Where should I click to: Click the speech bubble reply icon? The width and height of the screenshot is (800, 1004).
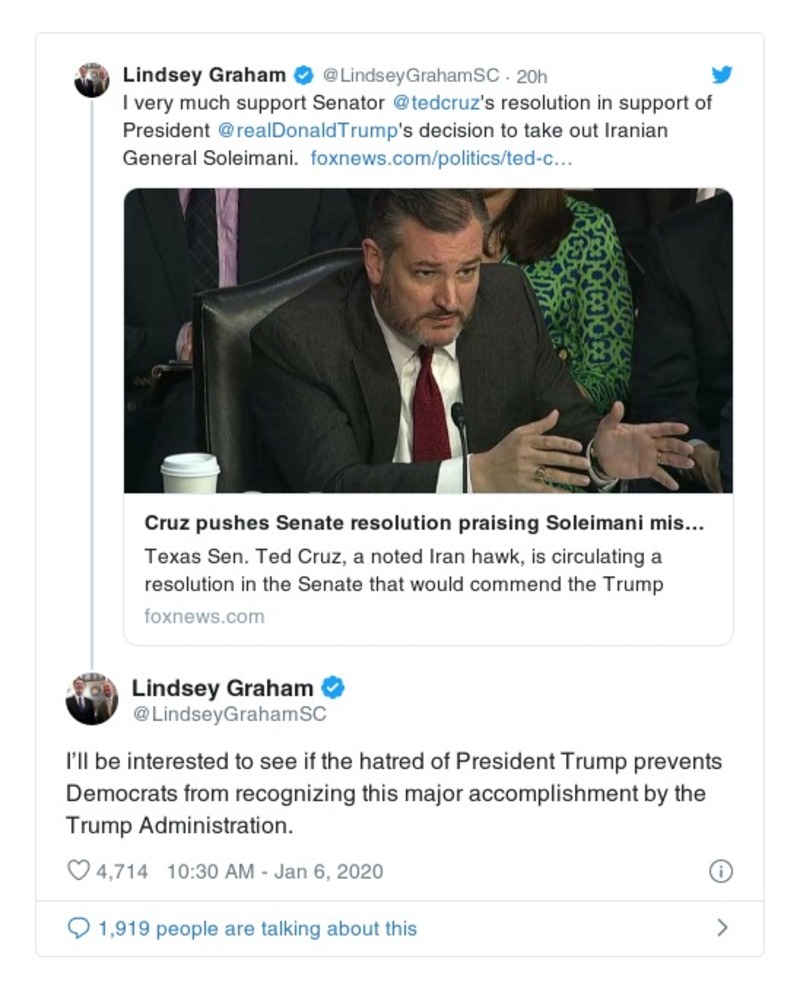(78, 929)
